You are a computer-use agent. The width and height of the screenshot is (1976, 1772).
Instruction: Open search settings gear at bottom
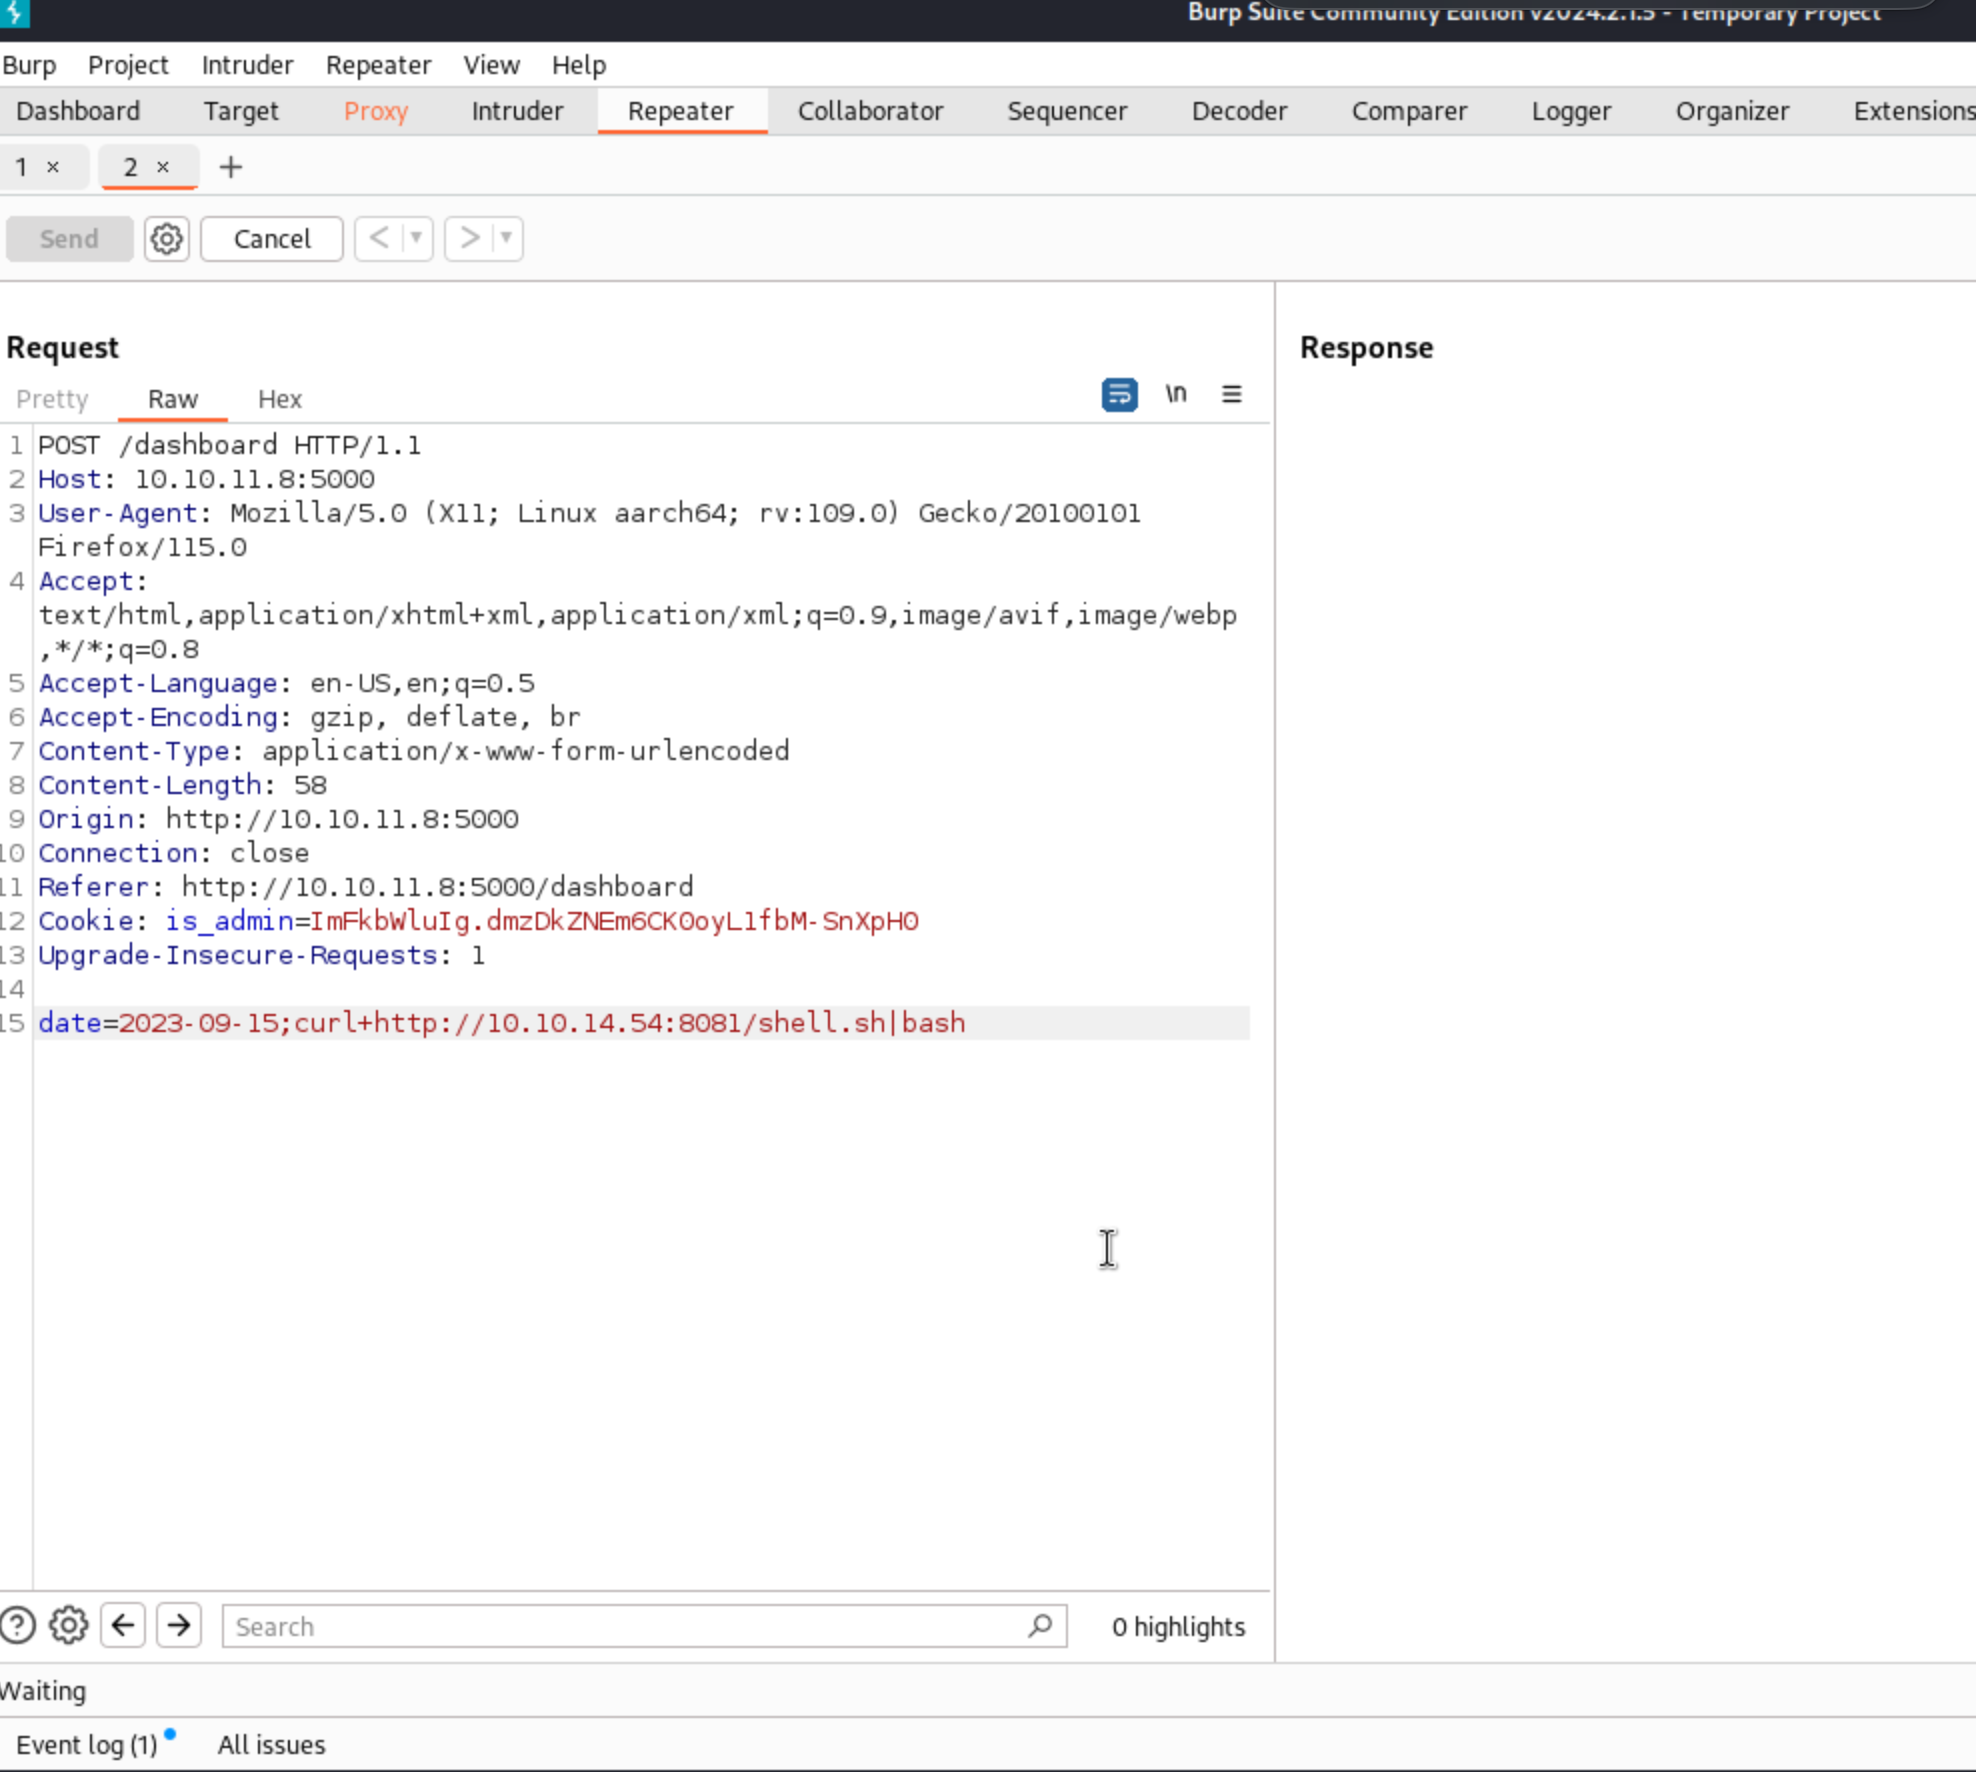click(69, 1625)
